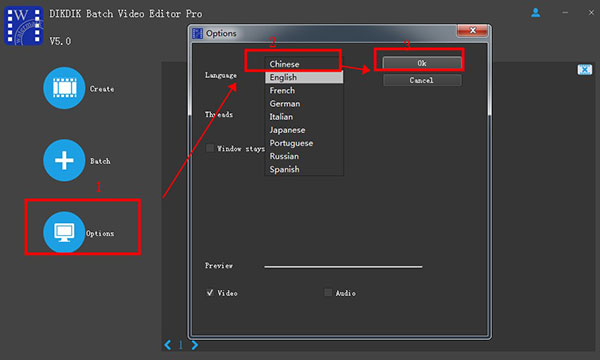Go to previous page arrow
The height and width of the screenshot is (360, 600).
[x=168, y=345]
